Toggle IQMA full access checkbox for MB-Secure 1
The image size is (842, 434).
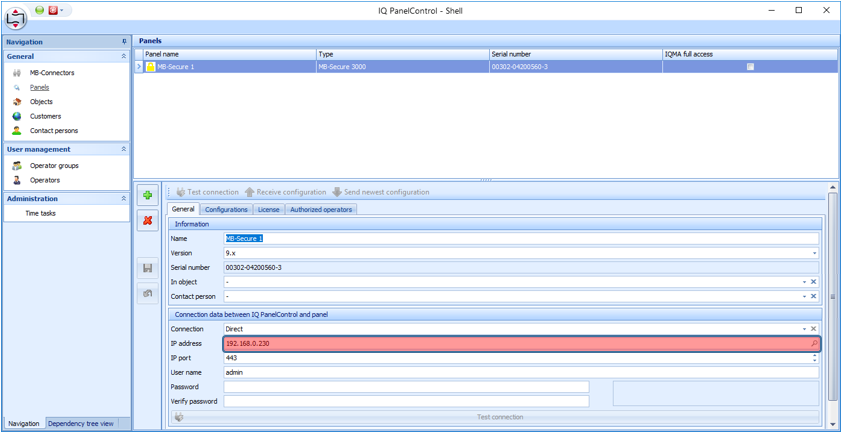pyautogui.click(x=750, y=67)
